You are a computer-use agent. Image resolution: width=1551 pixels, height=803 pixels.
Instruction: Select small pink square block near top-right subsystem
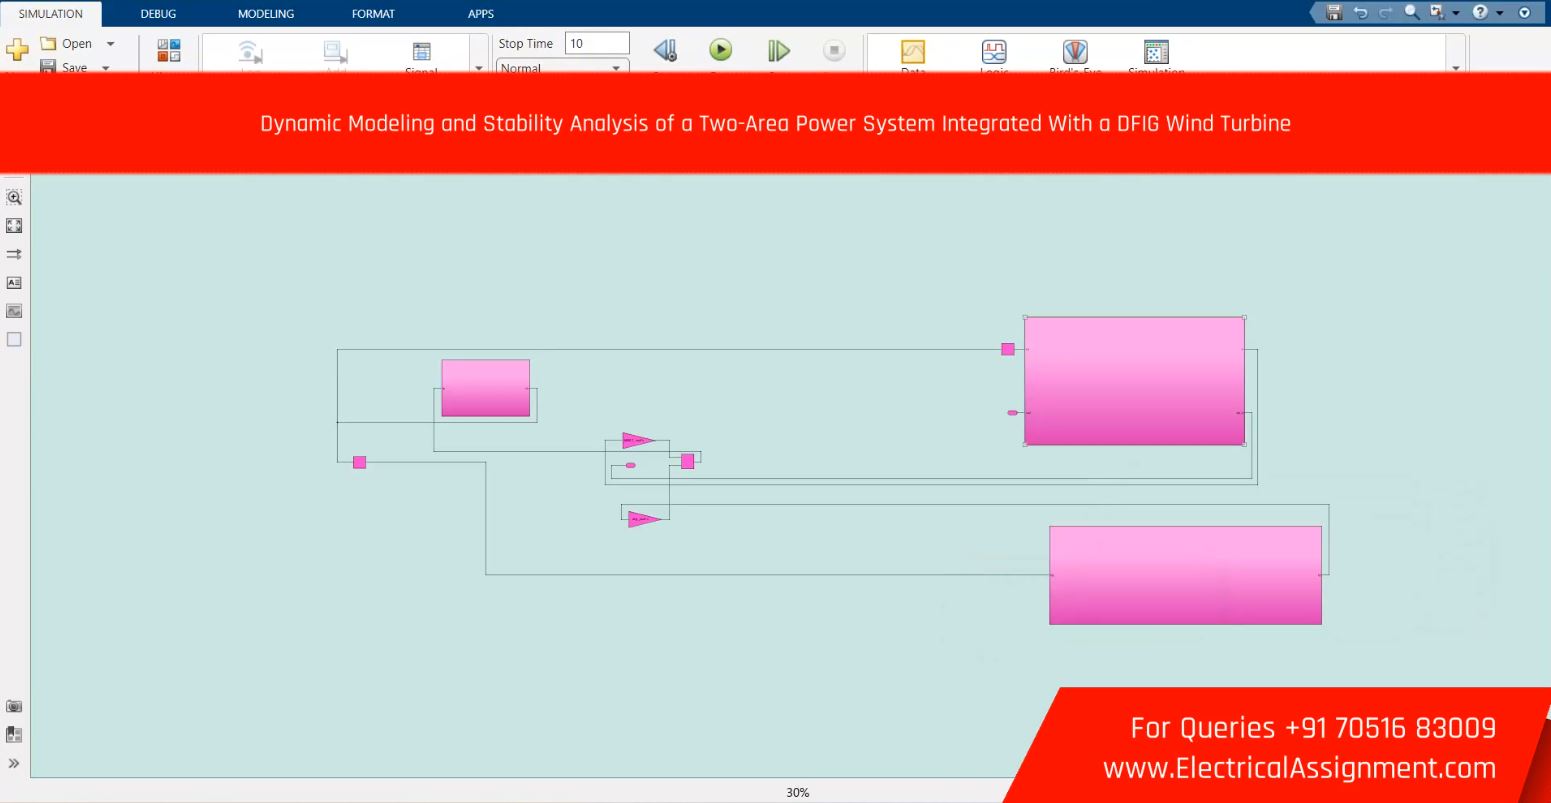click(1008, 349)
